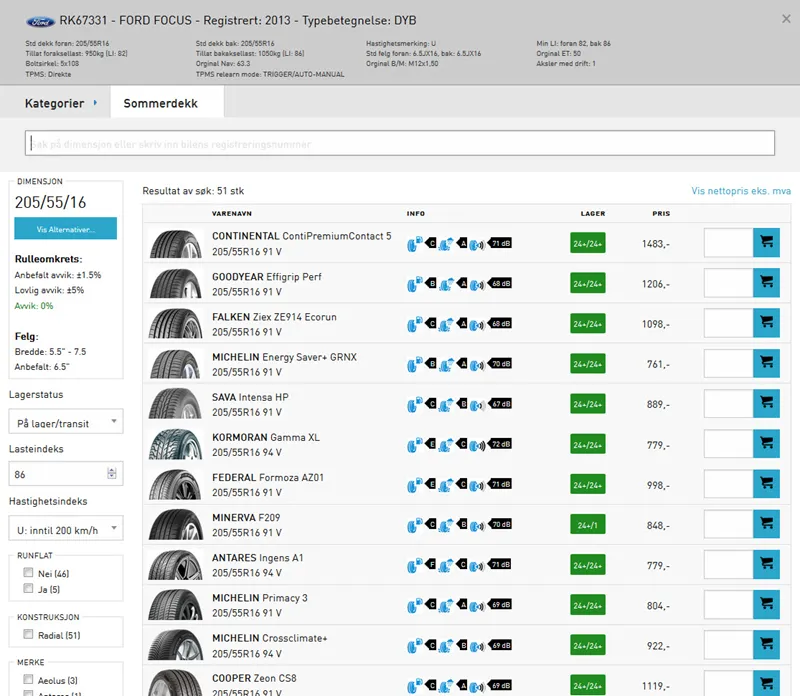Open Kormoran Gamma XL tire thumbnail
800x696 pixels.
point(175,444)
